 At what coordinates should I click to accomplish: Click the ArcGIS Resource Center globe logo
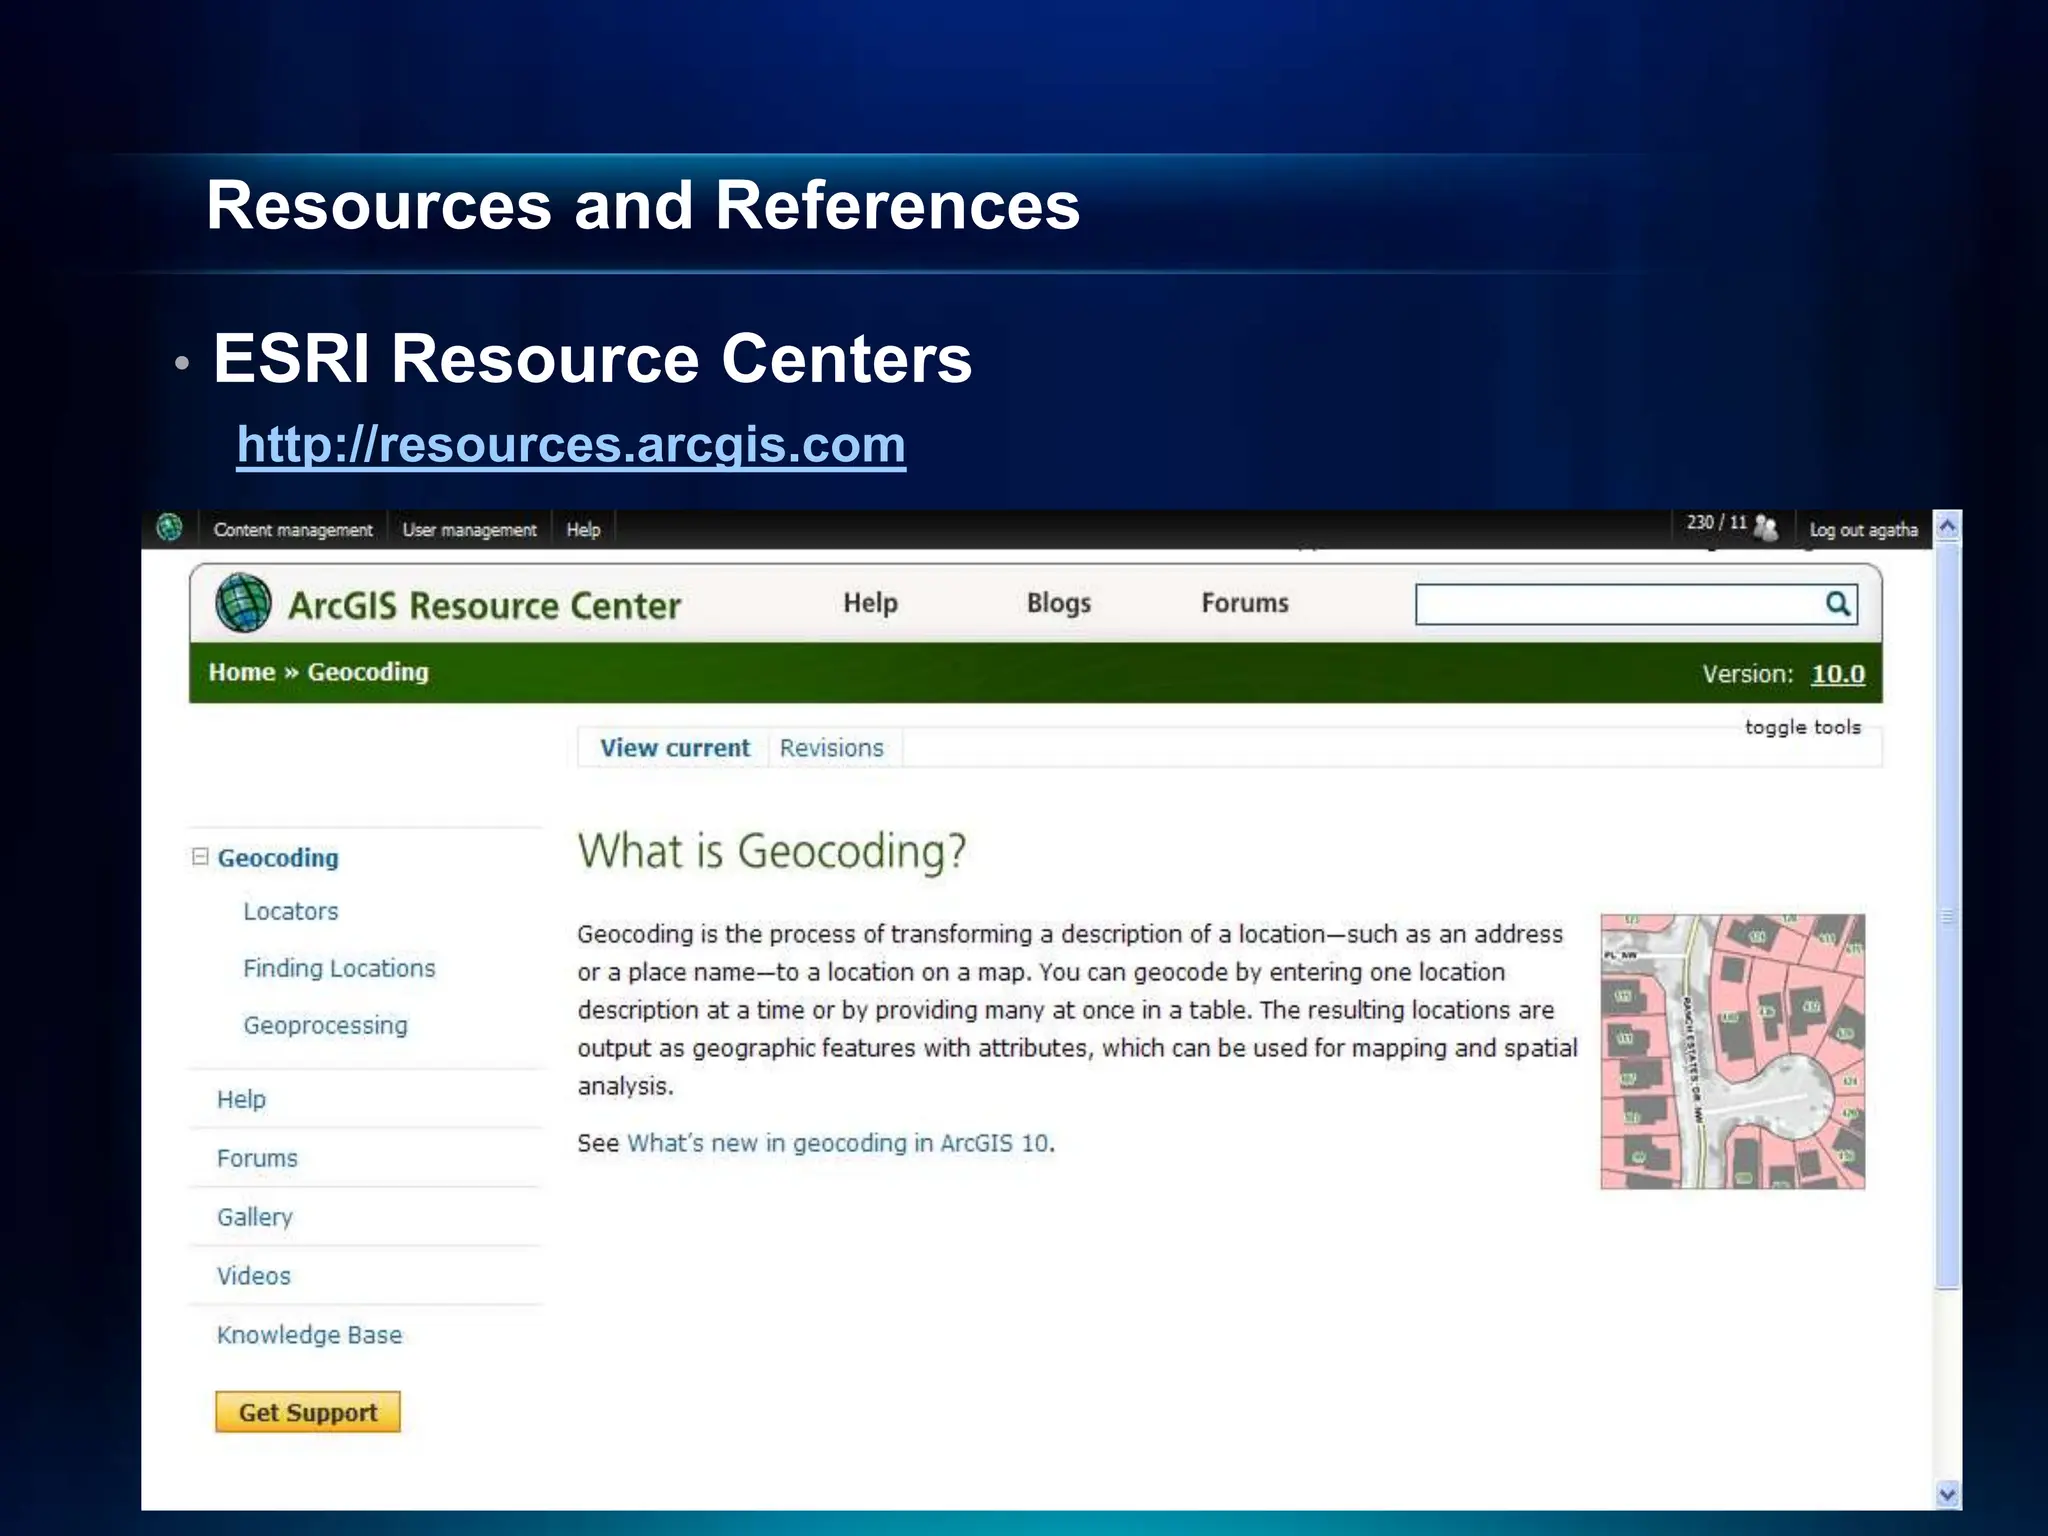click(243, 603)
